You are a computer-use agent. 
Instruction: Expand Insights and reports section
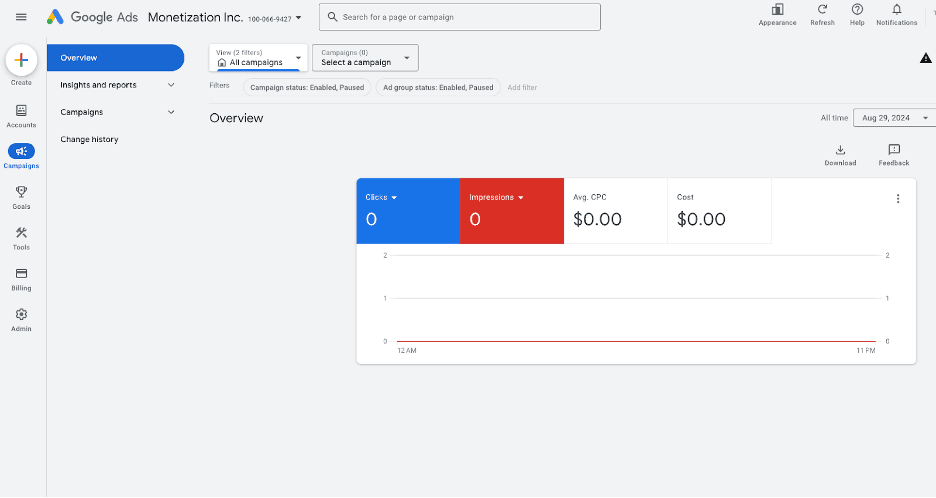pyautogui.click(x=115, y=85)
